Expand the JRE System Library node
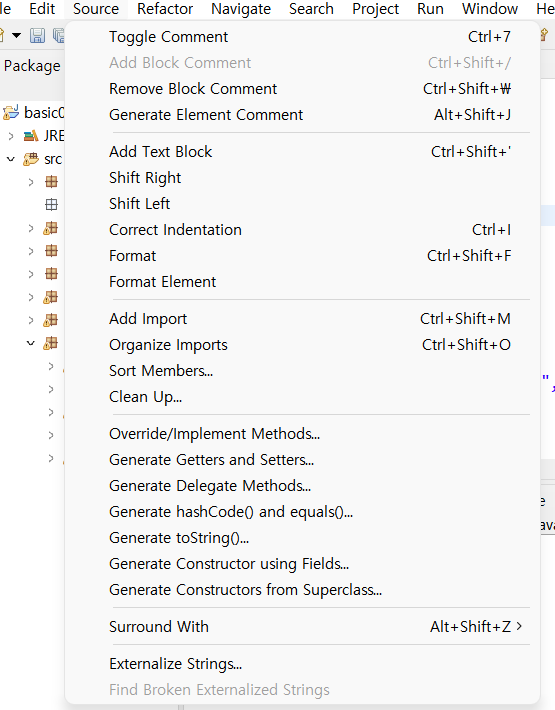This screenshot has height=710, width=555. point(11,135)
